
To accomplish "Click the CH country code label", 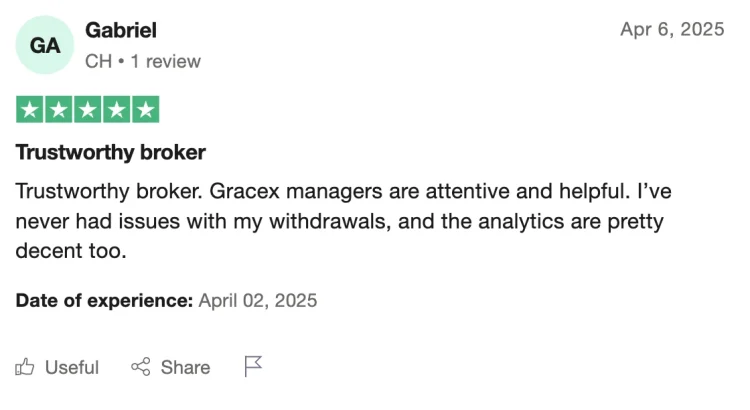I will (x=99, y=61).
